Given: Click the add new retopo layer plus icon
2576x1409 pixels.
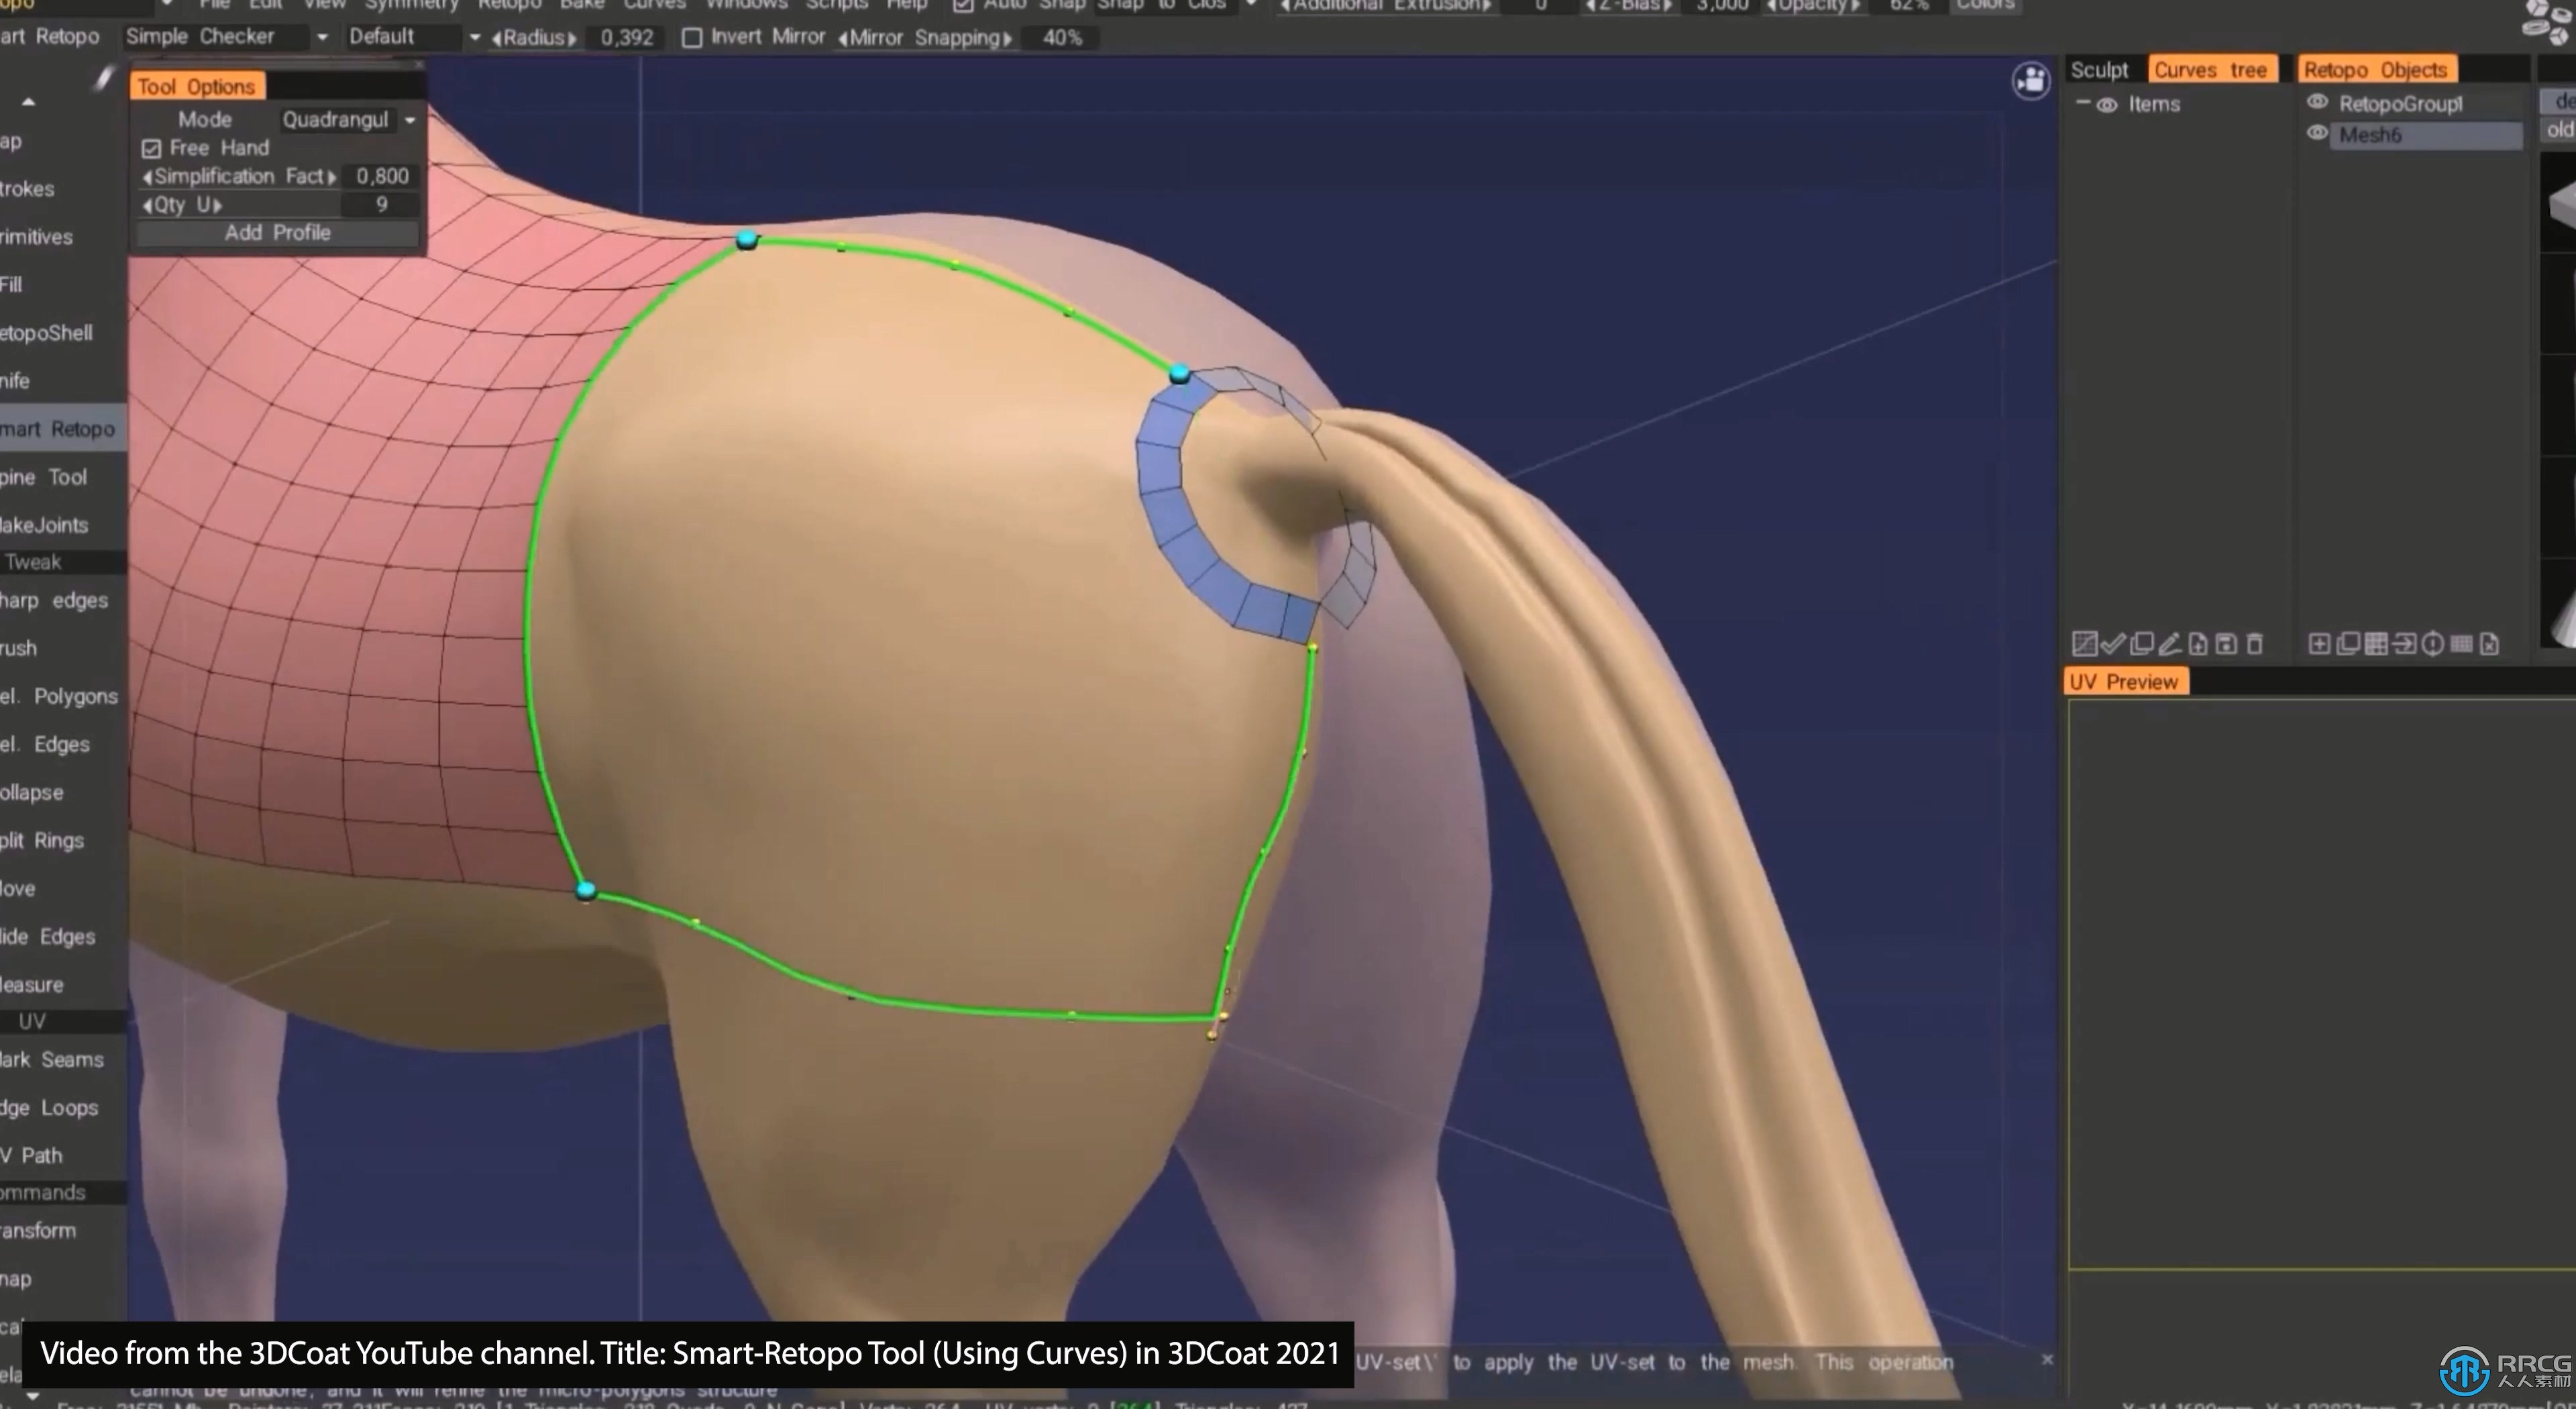Looking at the screenshot, I should click(2319, 644).
